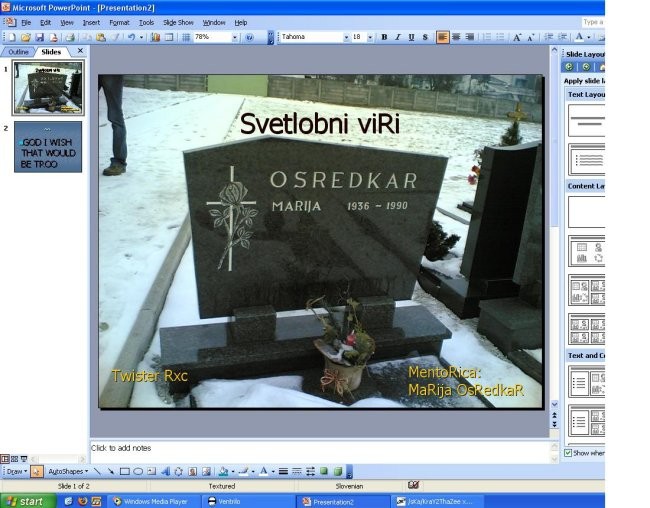
Task: Insert Clip Art from Drawing toolbar
Action: click(192, 472)
